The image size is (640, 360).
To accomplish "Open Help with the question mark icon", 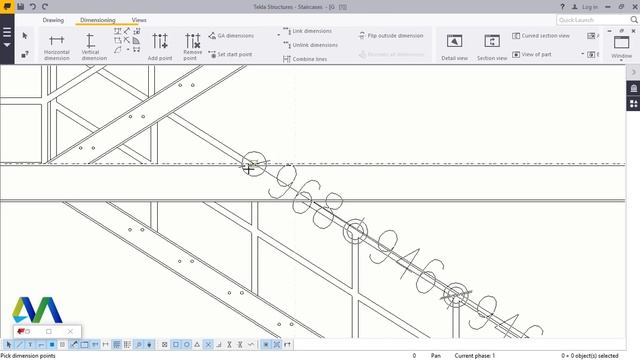I will click(562, 7).
